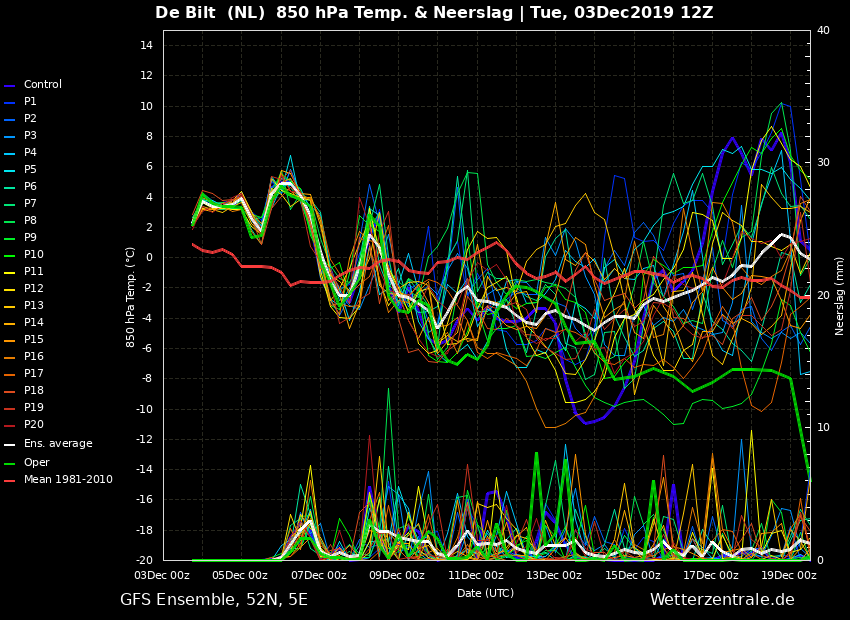Click the P15 legend label
850x620 pixels.
click(x=33, y=340)
